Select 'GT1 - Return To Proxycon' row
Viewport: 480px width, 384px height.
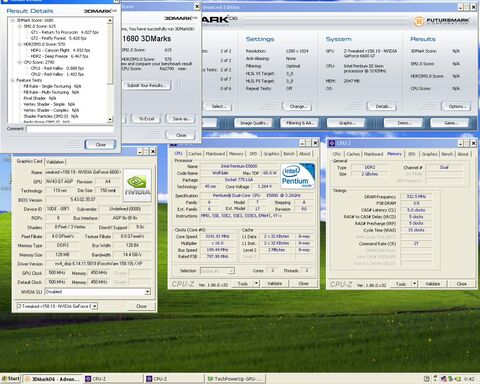point(65,32)
